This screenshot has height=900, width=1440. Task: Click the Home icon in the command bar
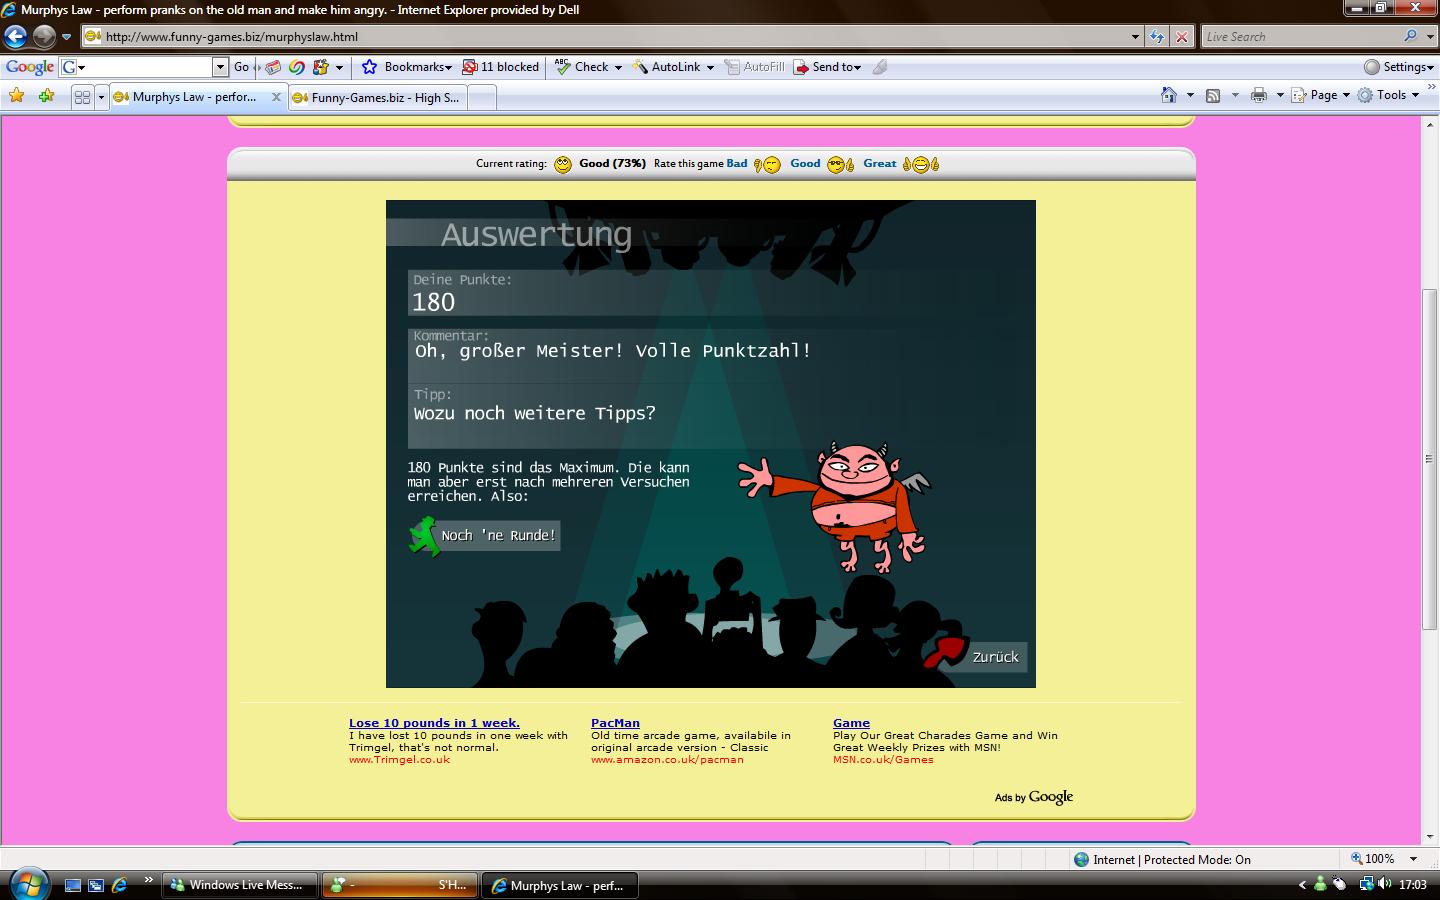click(1168, 95)
